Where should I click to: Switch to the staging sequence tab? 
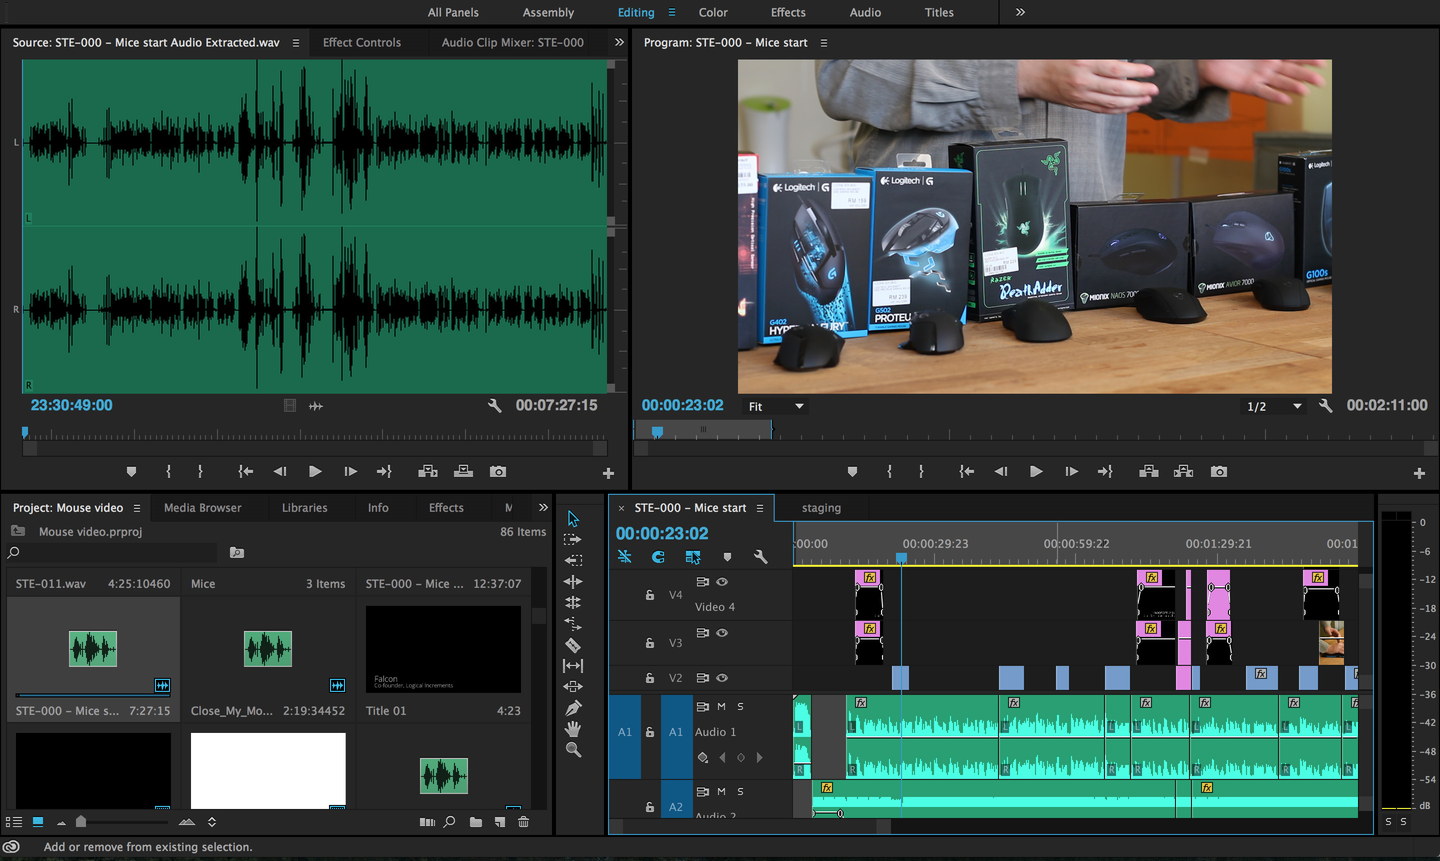click(821, 508)
